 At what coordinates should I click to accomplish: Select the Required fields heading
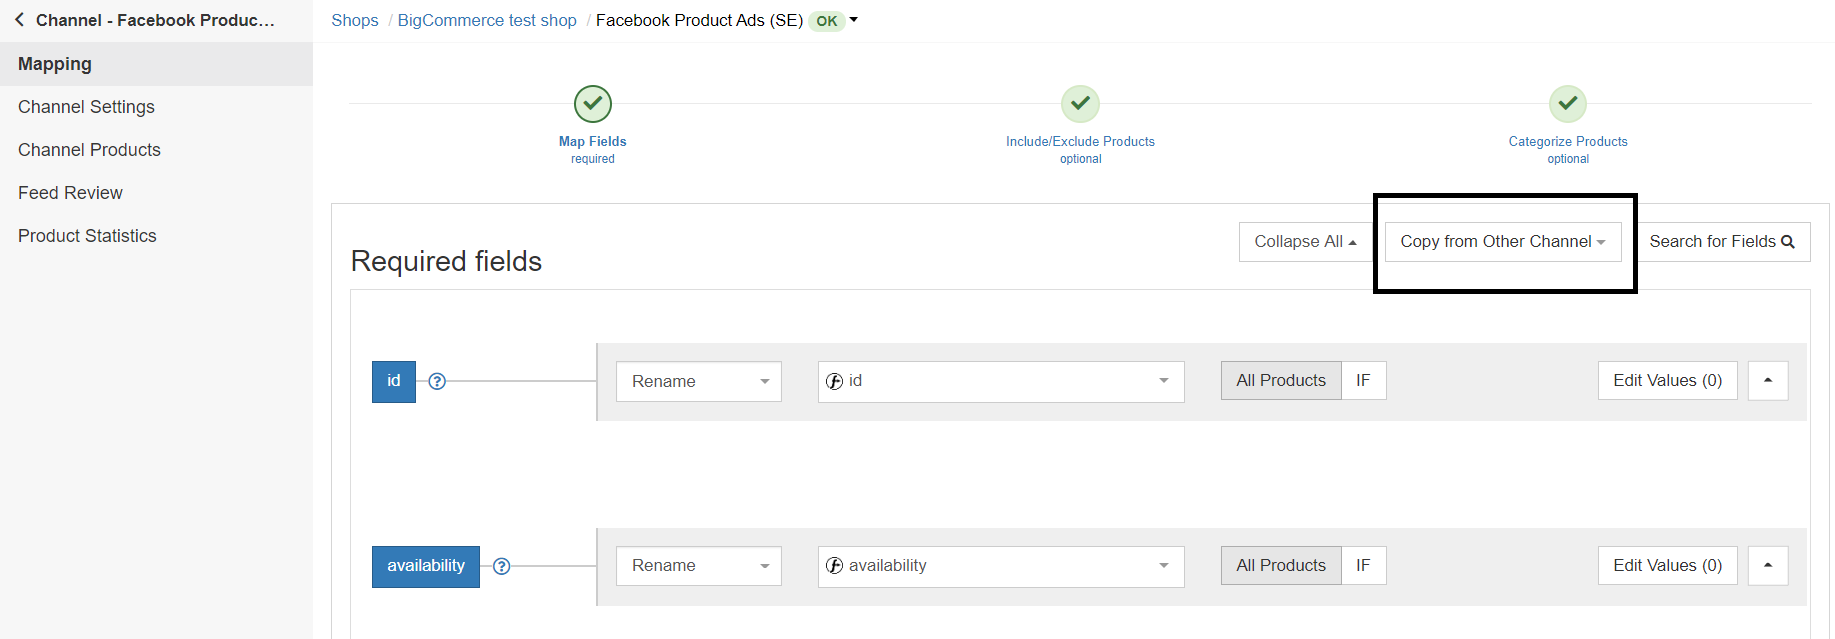(446, 261)
